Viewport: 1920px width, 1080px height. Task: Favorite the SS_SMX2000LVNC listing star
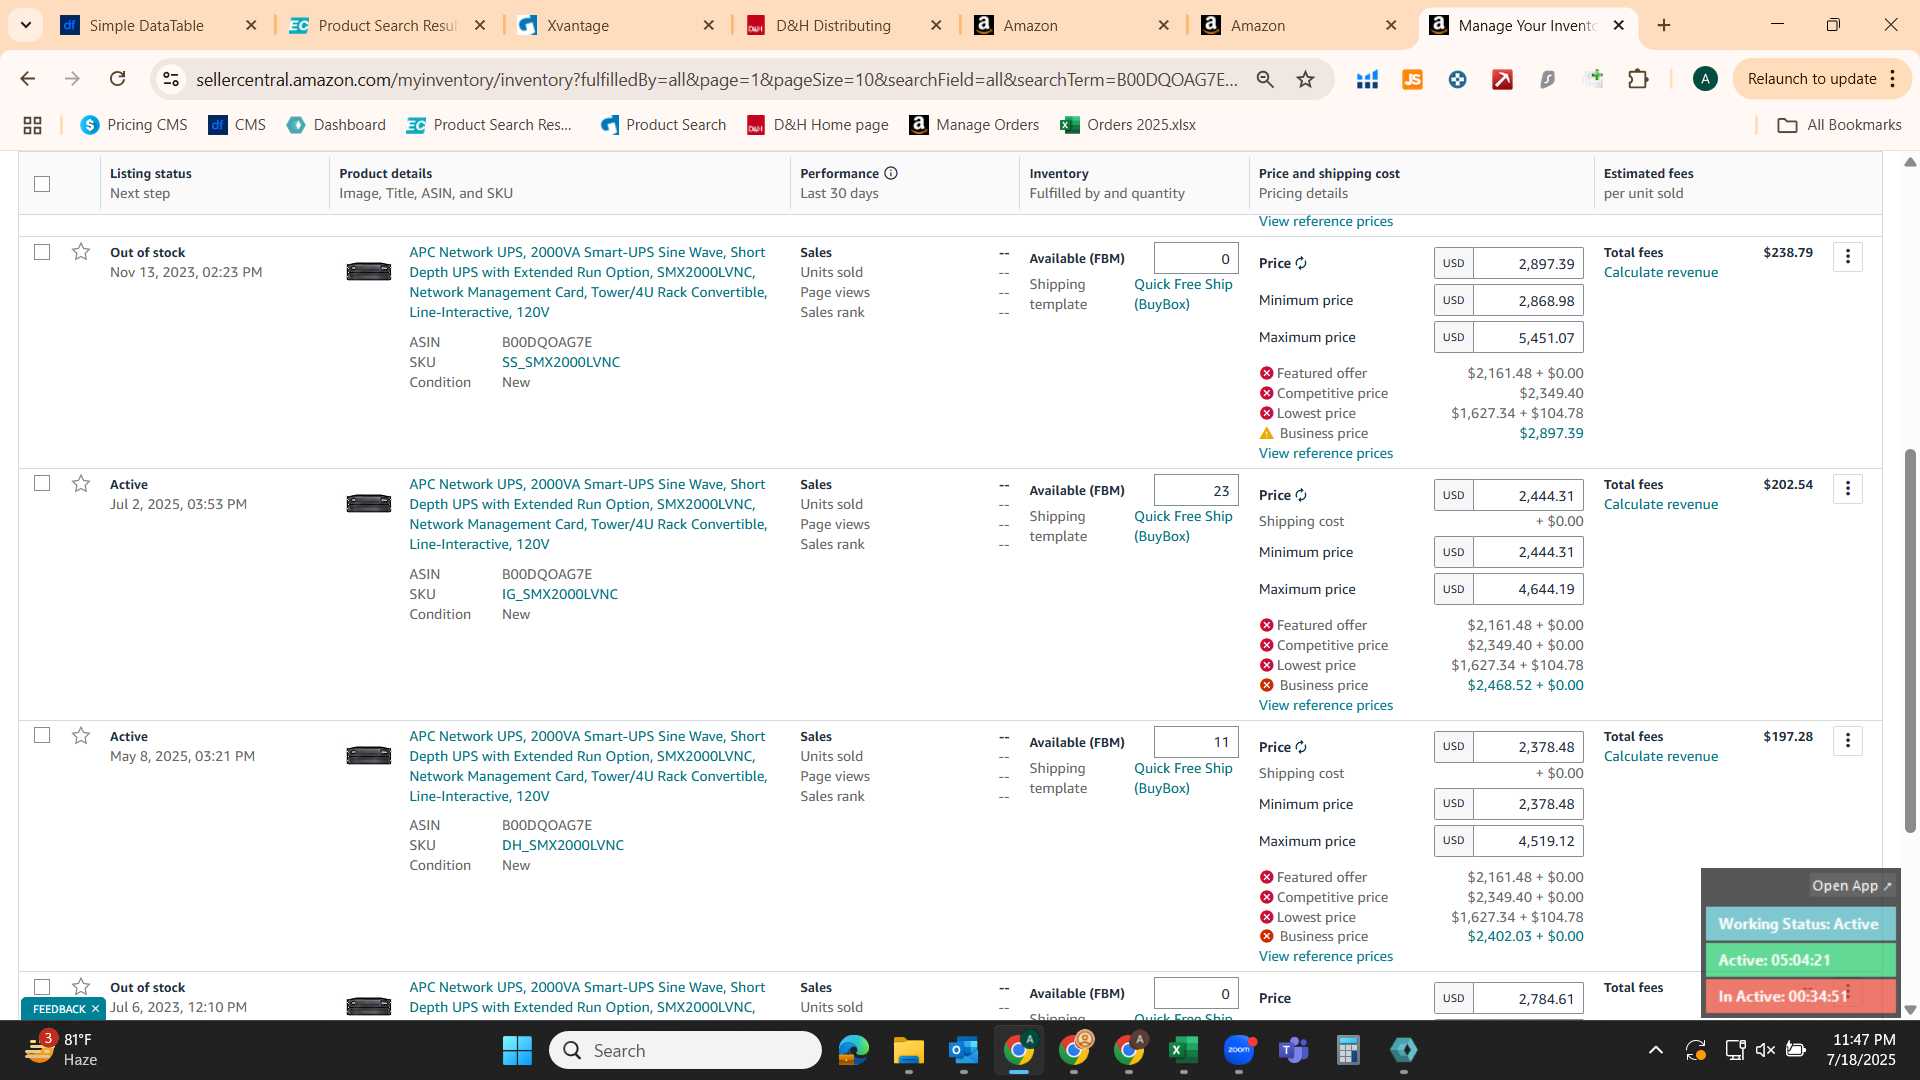pyautogui.click(x=81, y=252)
